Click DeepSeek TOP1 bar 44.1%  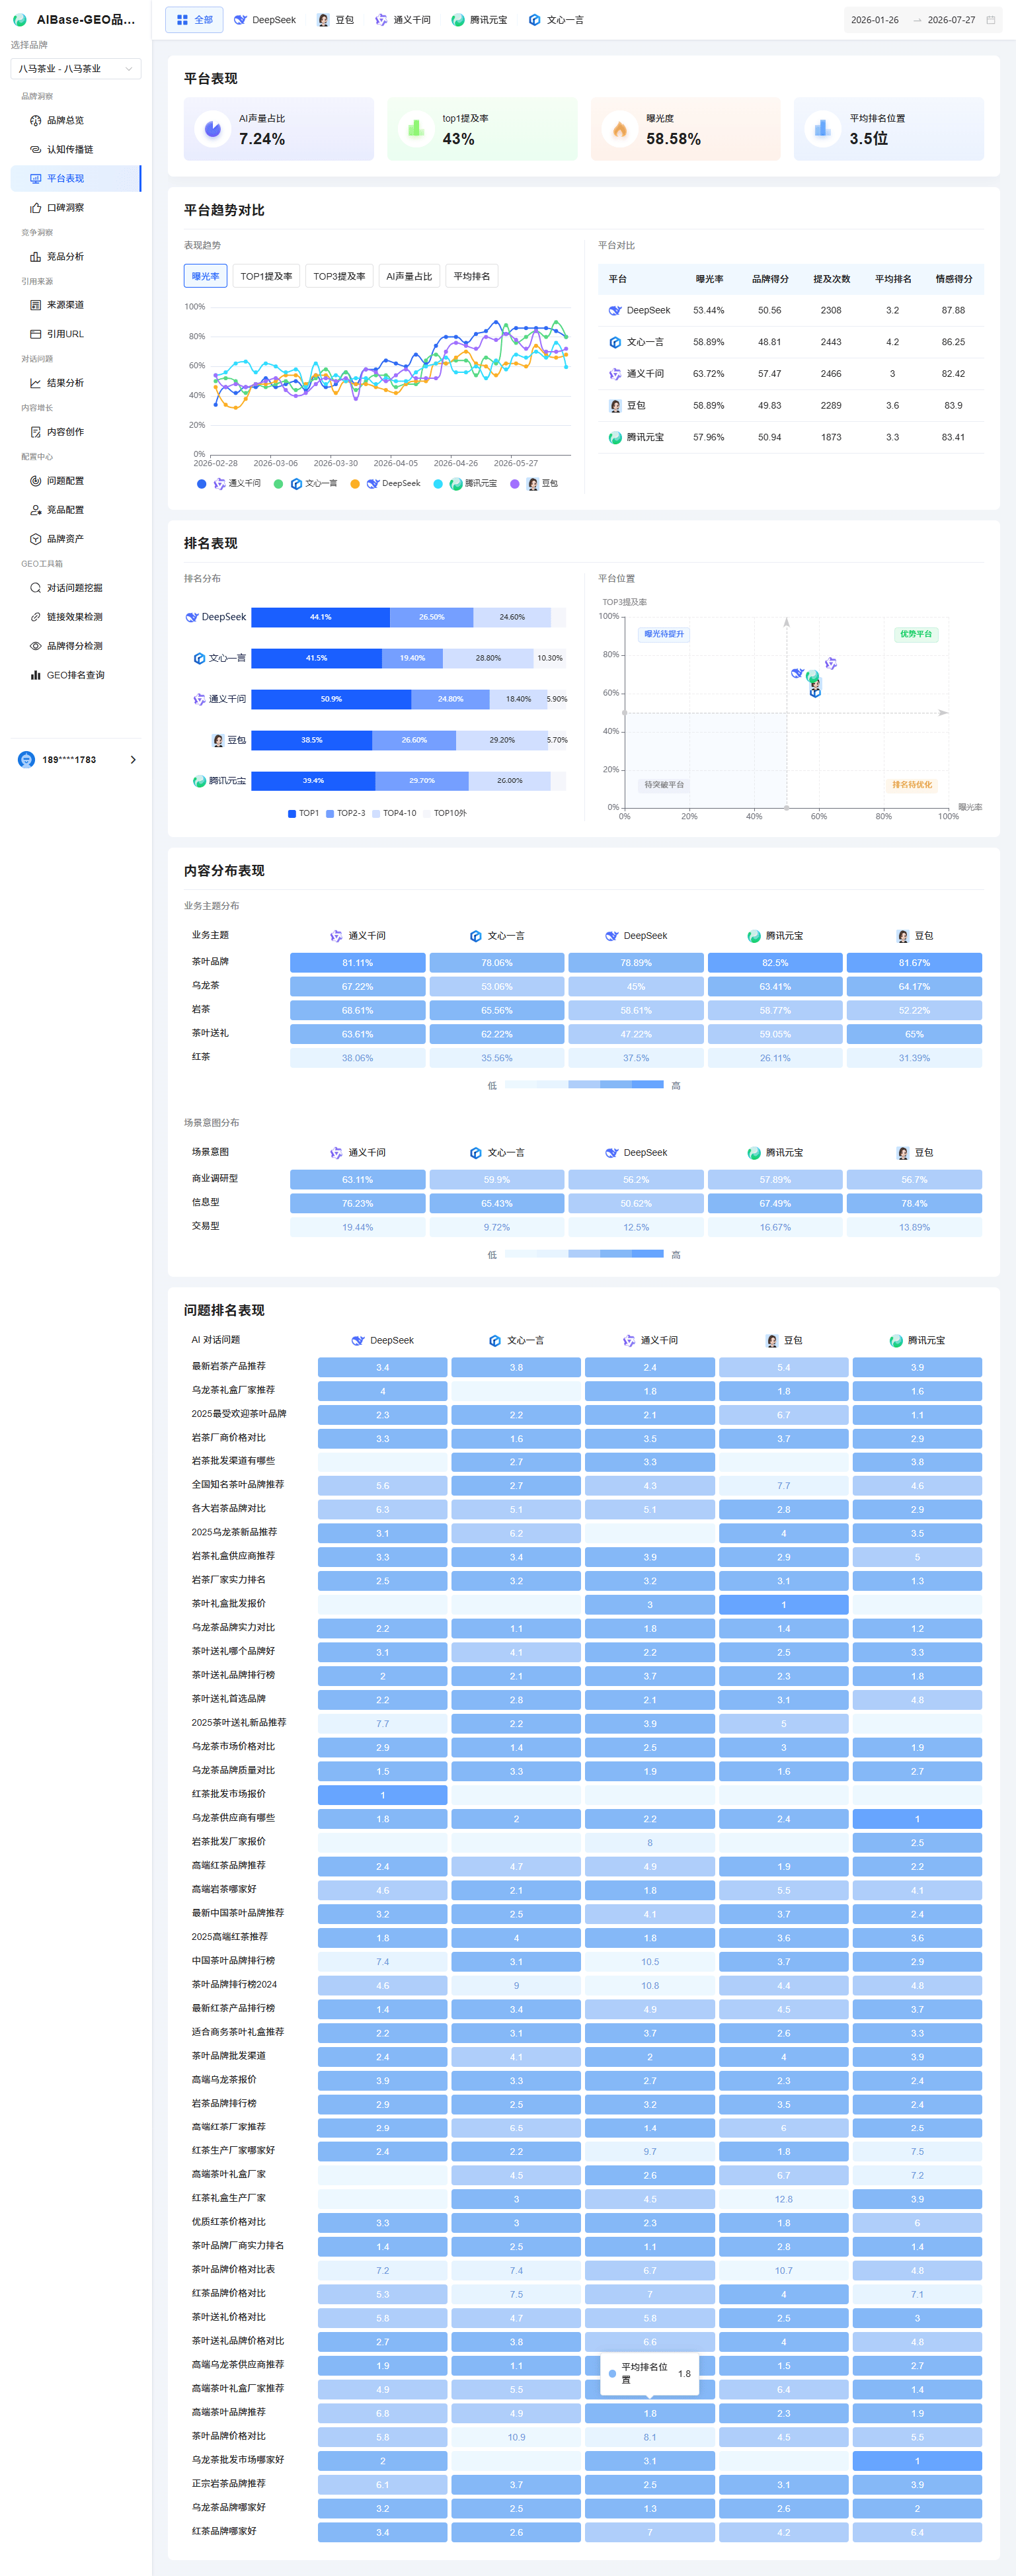tap(320, 617)
